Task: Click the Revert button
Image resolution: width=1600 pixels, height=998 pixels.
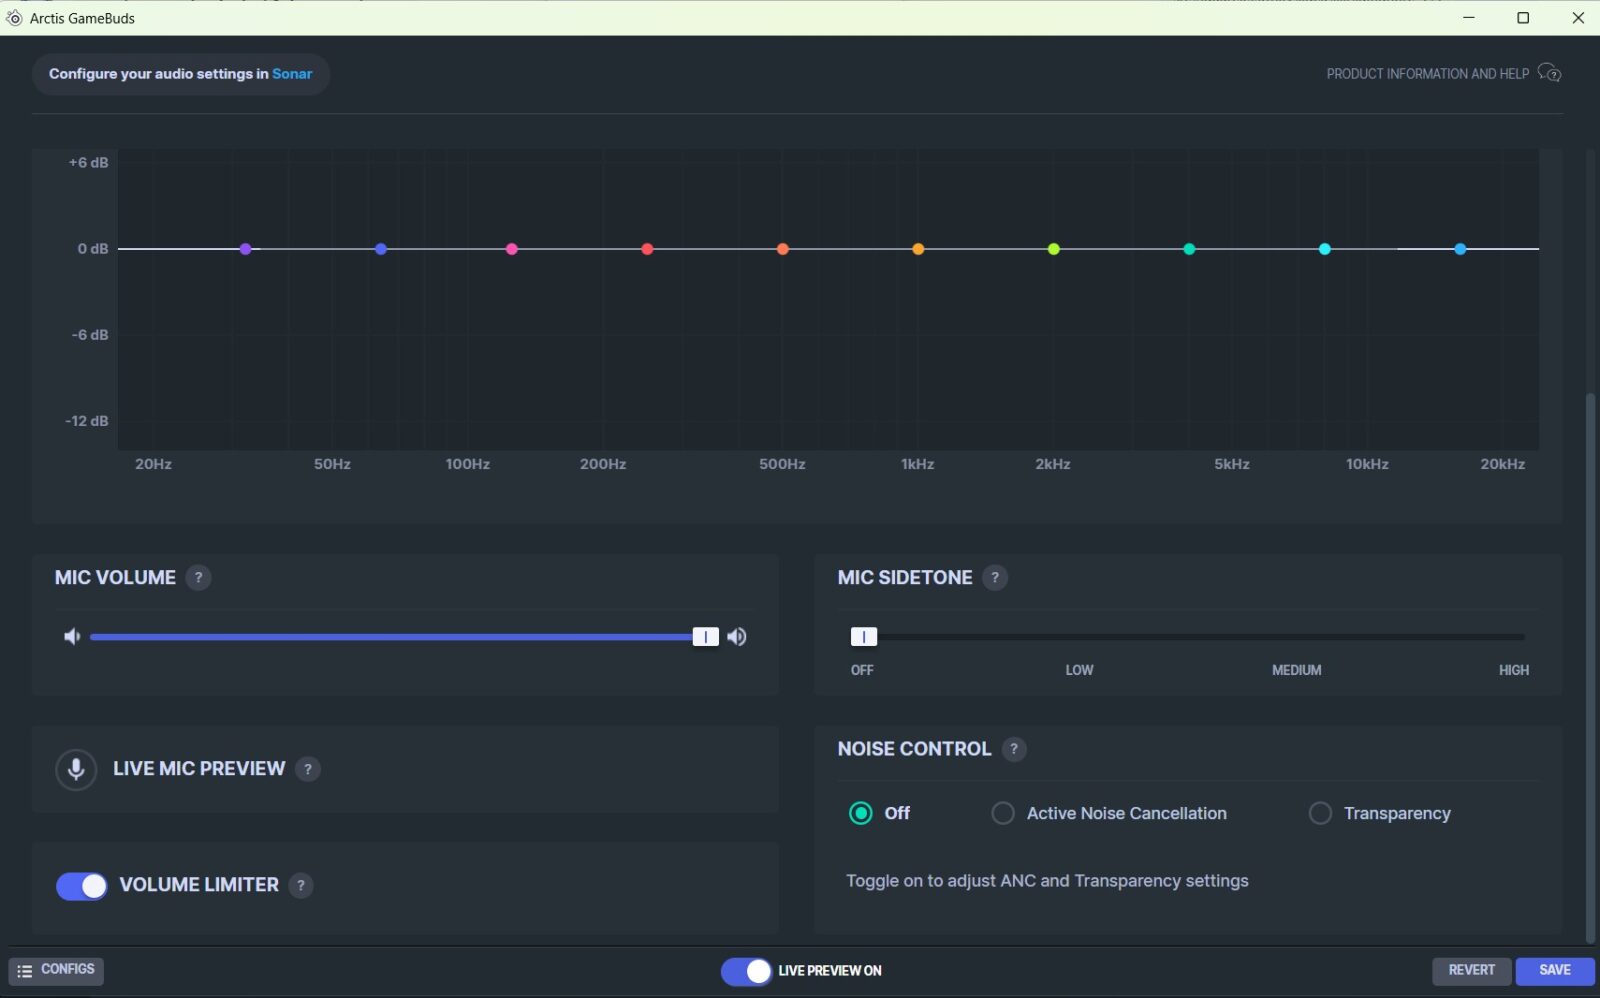Action: (1471, 970)
